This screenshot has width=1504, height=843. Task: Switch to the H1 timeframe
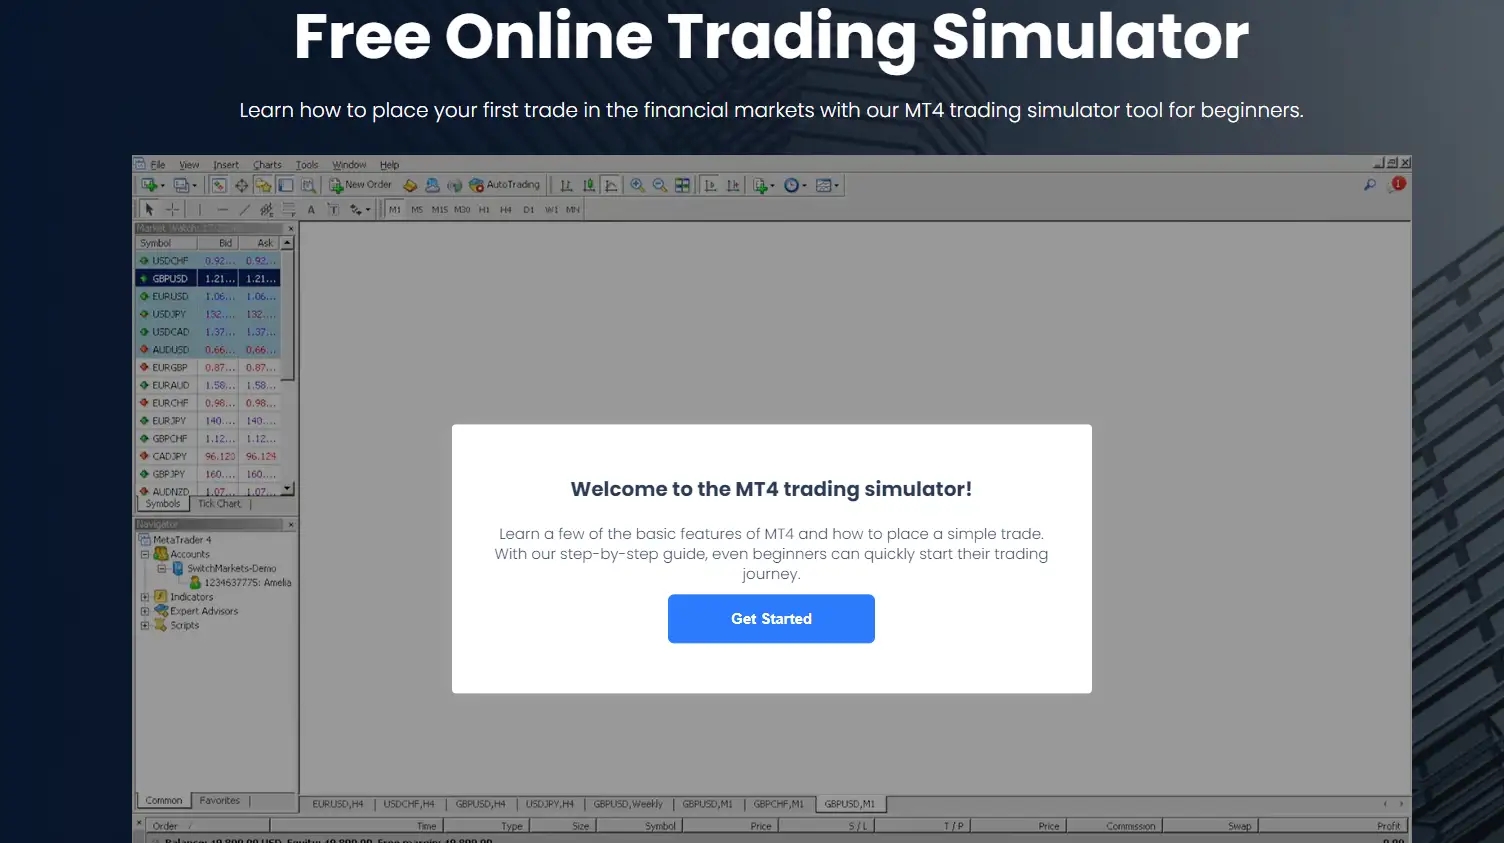[x=484, y=209]
